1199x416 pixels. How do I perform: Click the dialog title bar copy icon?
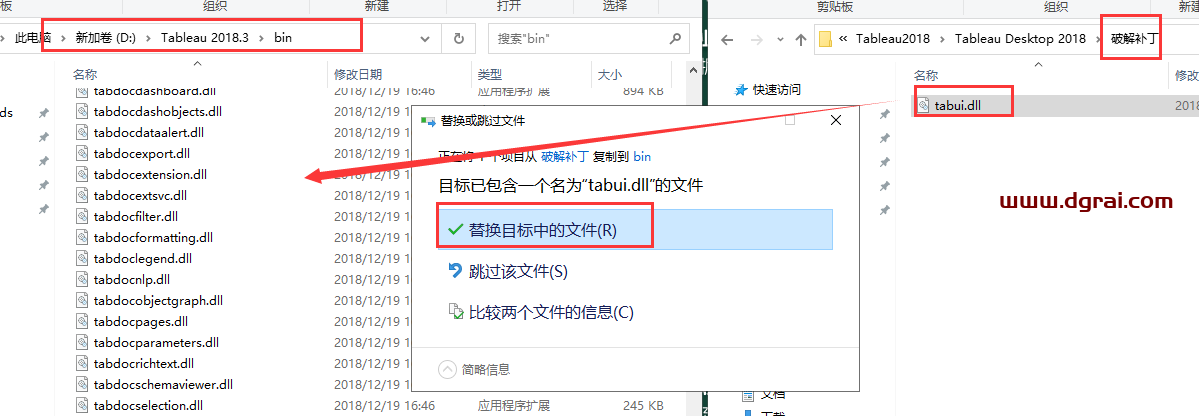click(427, 121)
